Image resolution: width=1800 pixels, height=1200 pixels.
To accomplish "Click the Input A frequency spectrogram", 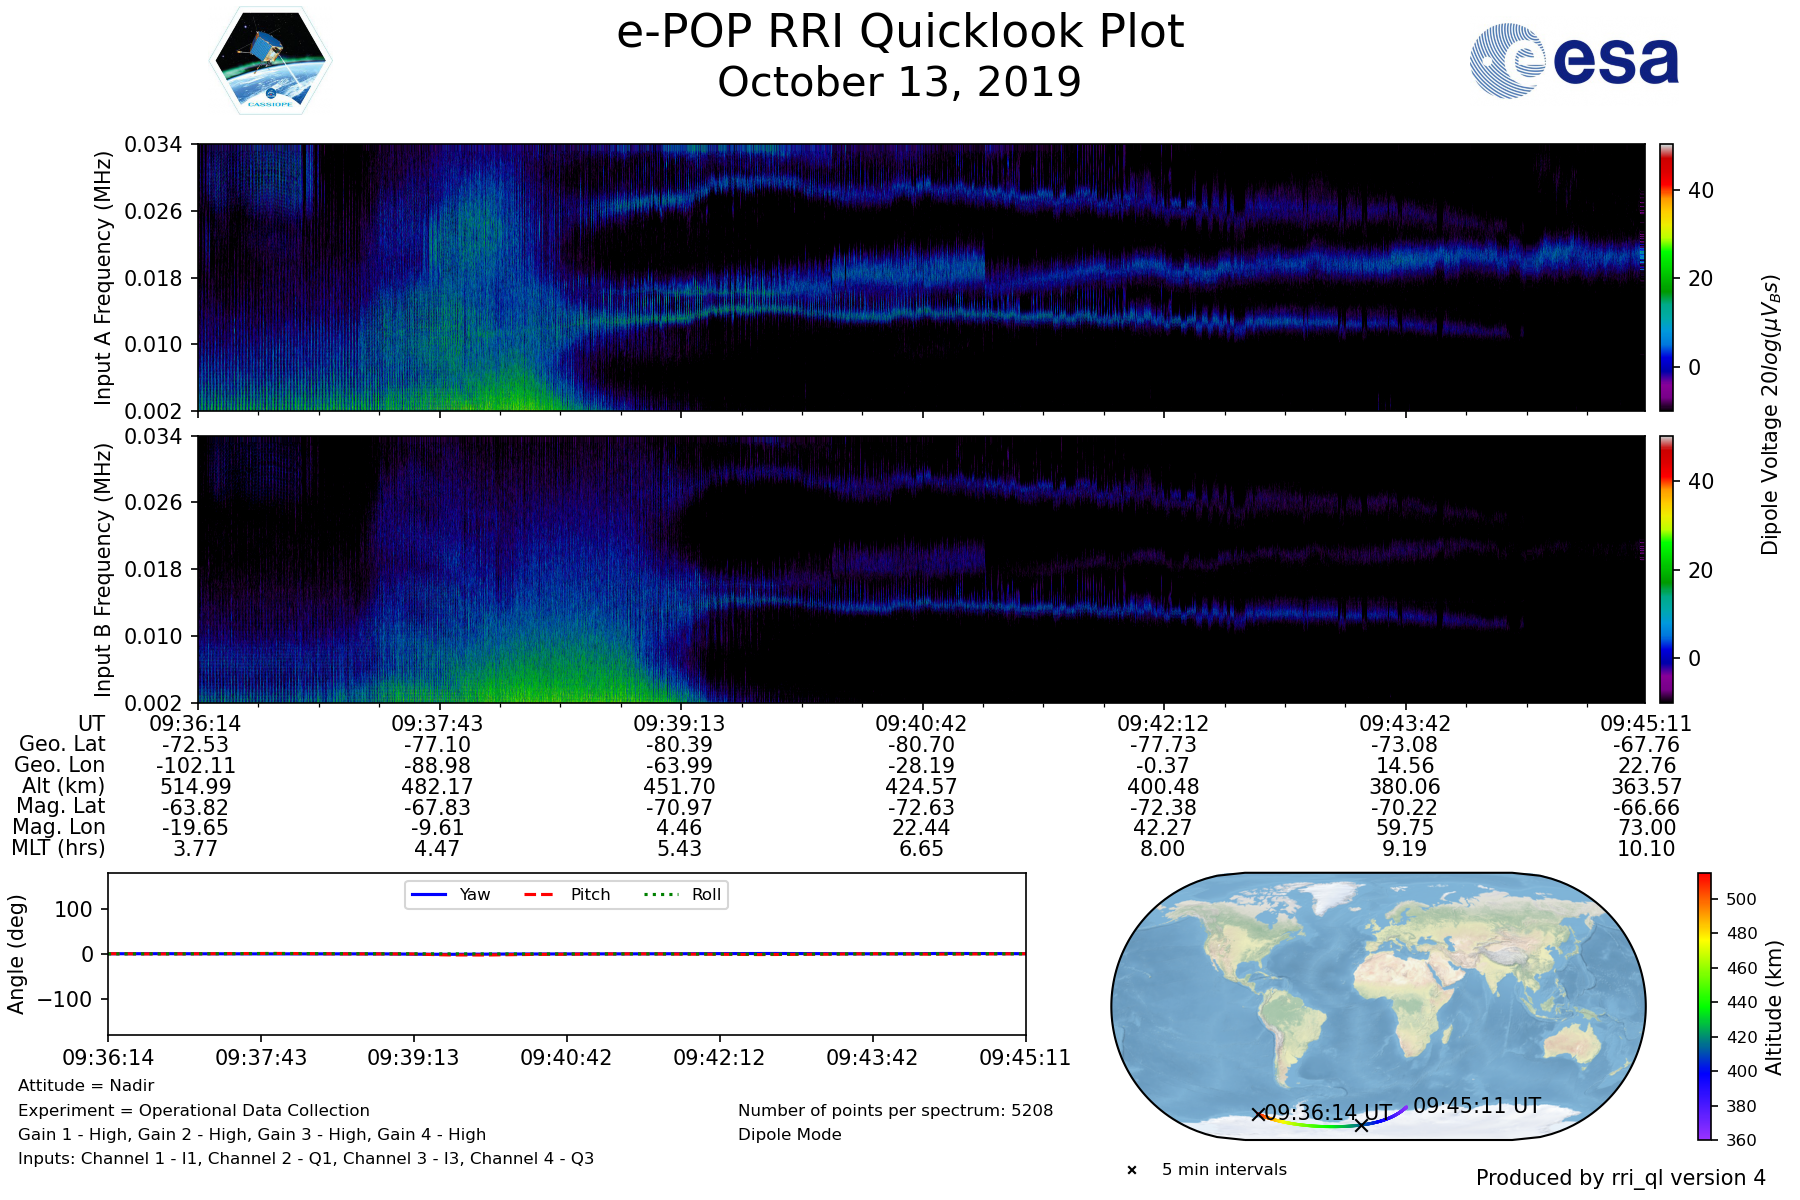I will [x=920, y=277].
